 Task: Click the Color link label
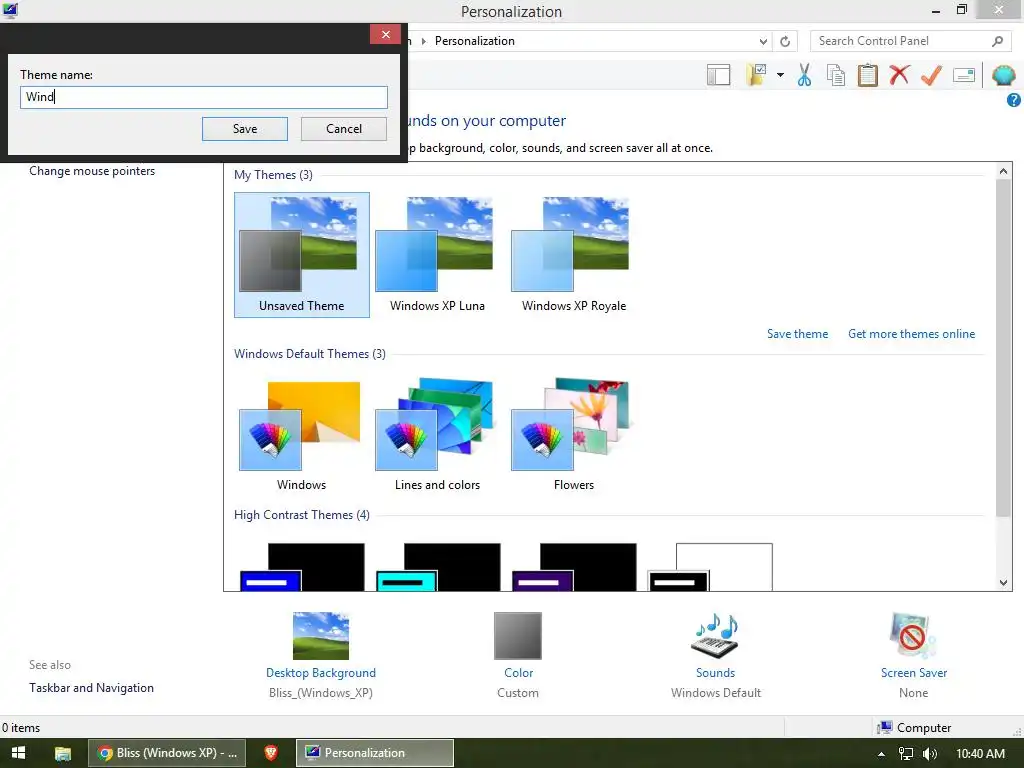(519, 673)
